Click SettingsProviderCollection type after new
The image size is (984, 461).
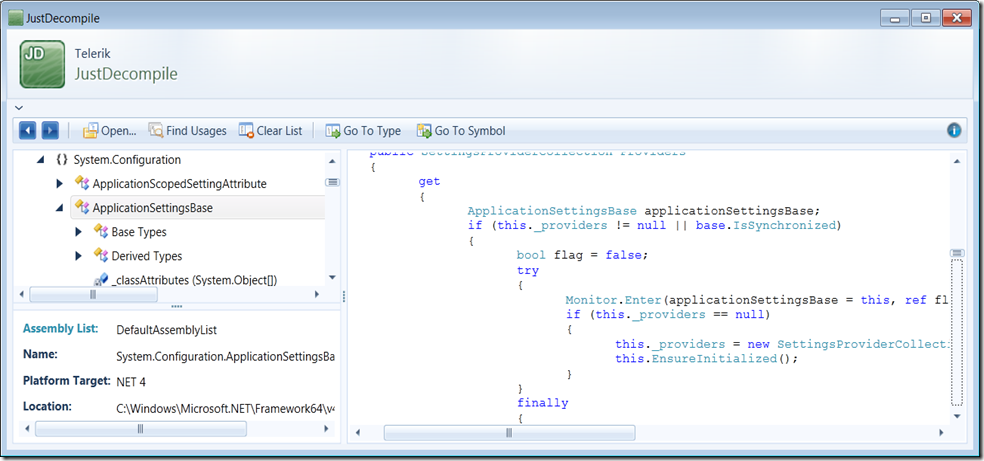click(x=862, y=345)
